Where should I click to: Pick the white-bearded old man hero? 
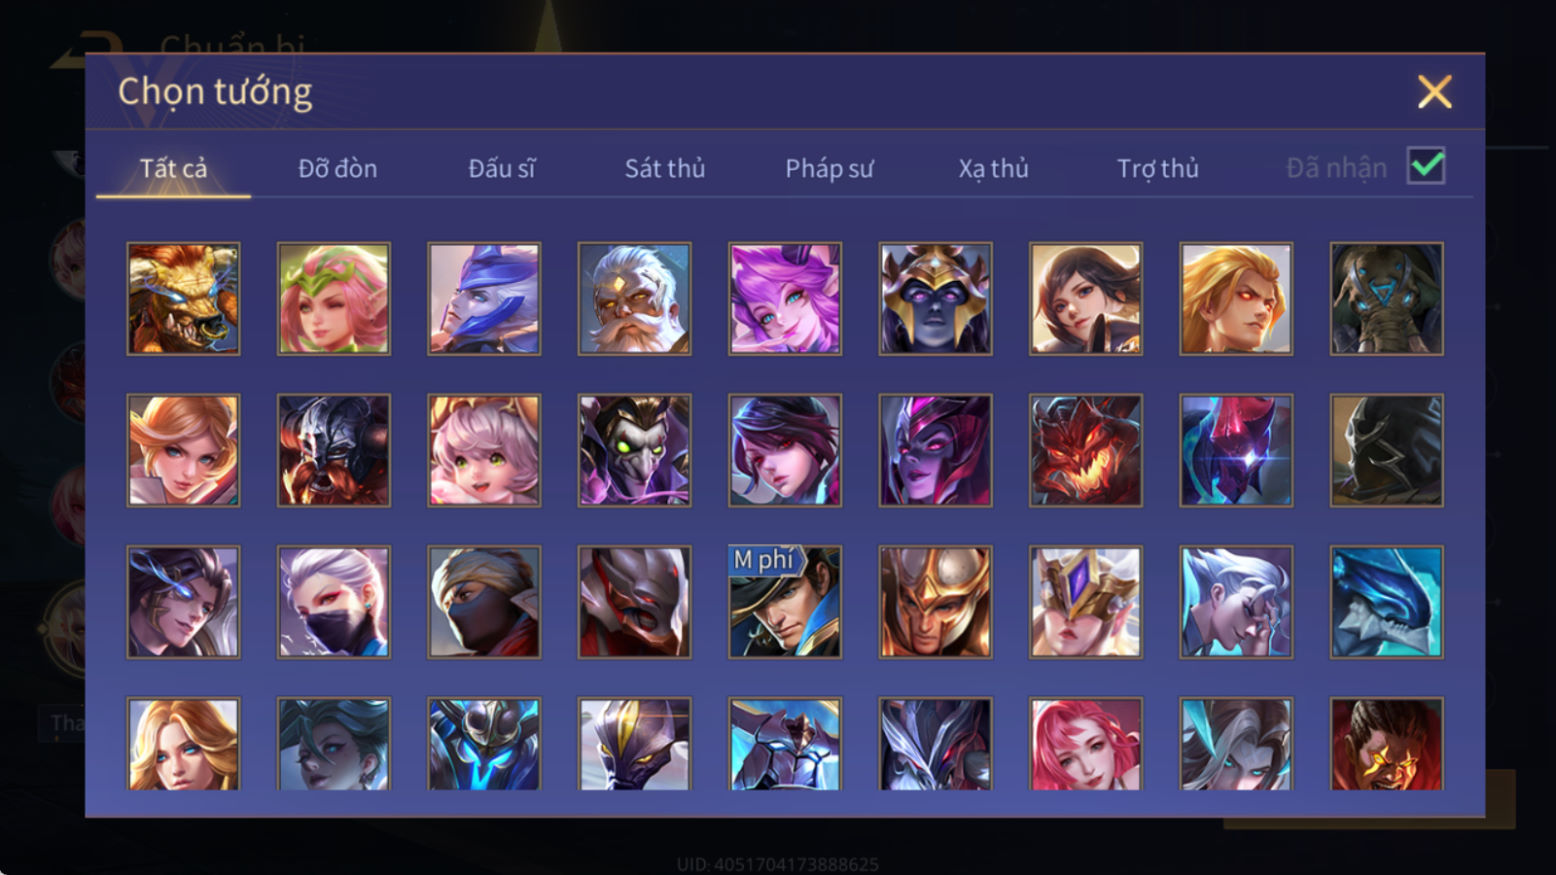coord(634,299)
